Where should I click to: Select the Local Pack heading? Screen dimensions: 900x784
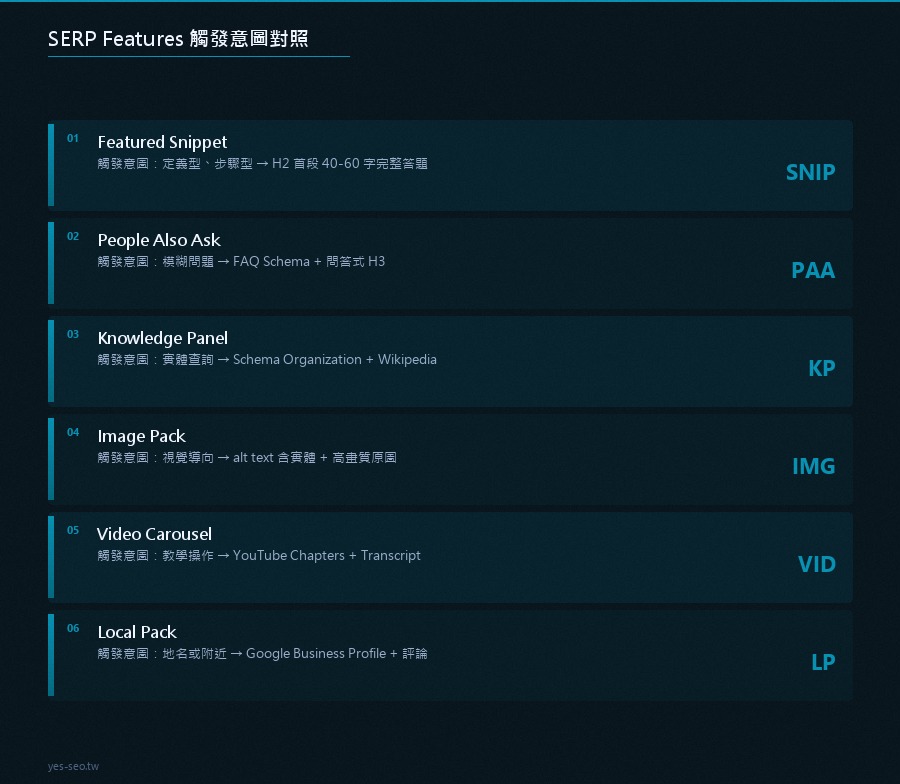(x=137, y=632)
